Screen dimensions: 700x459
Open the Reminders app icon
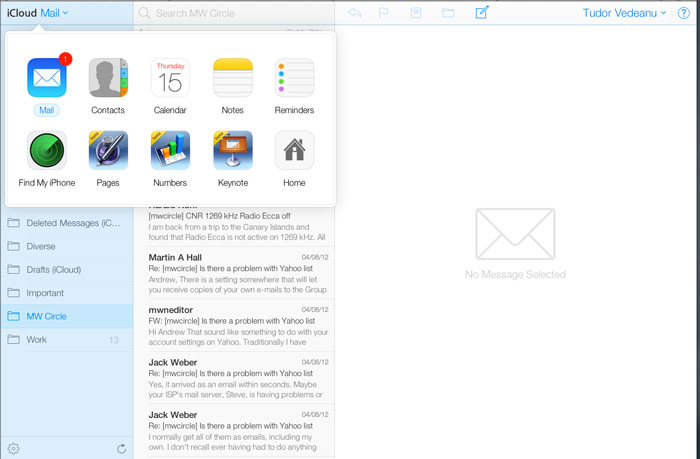coord(294,78)
